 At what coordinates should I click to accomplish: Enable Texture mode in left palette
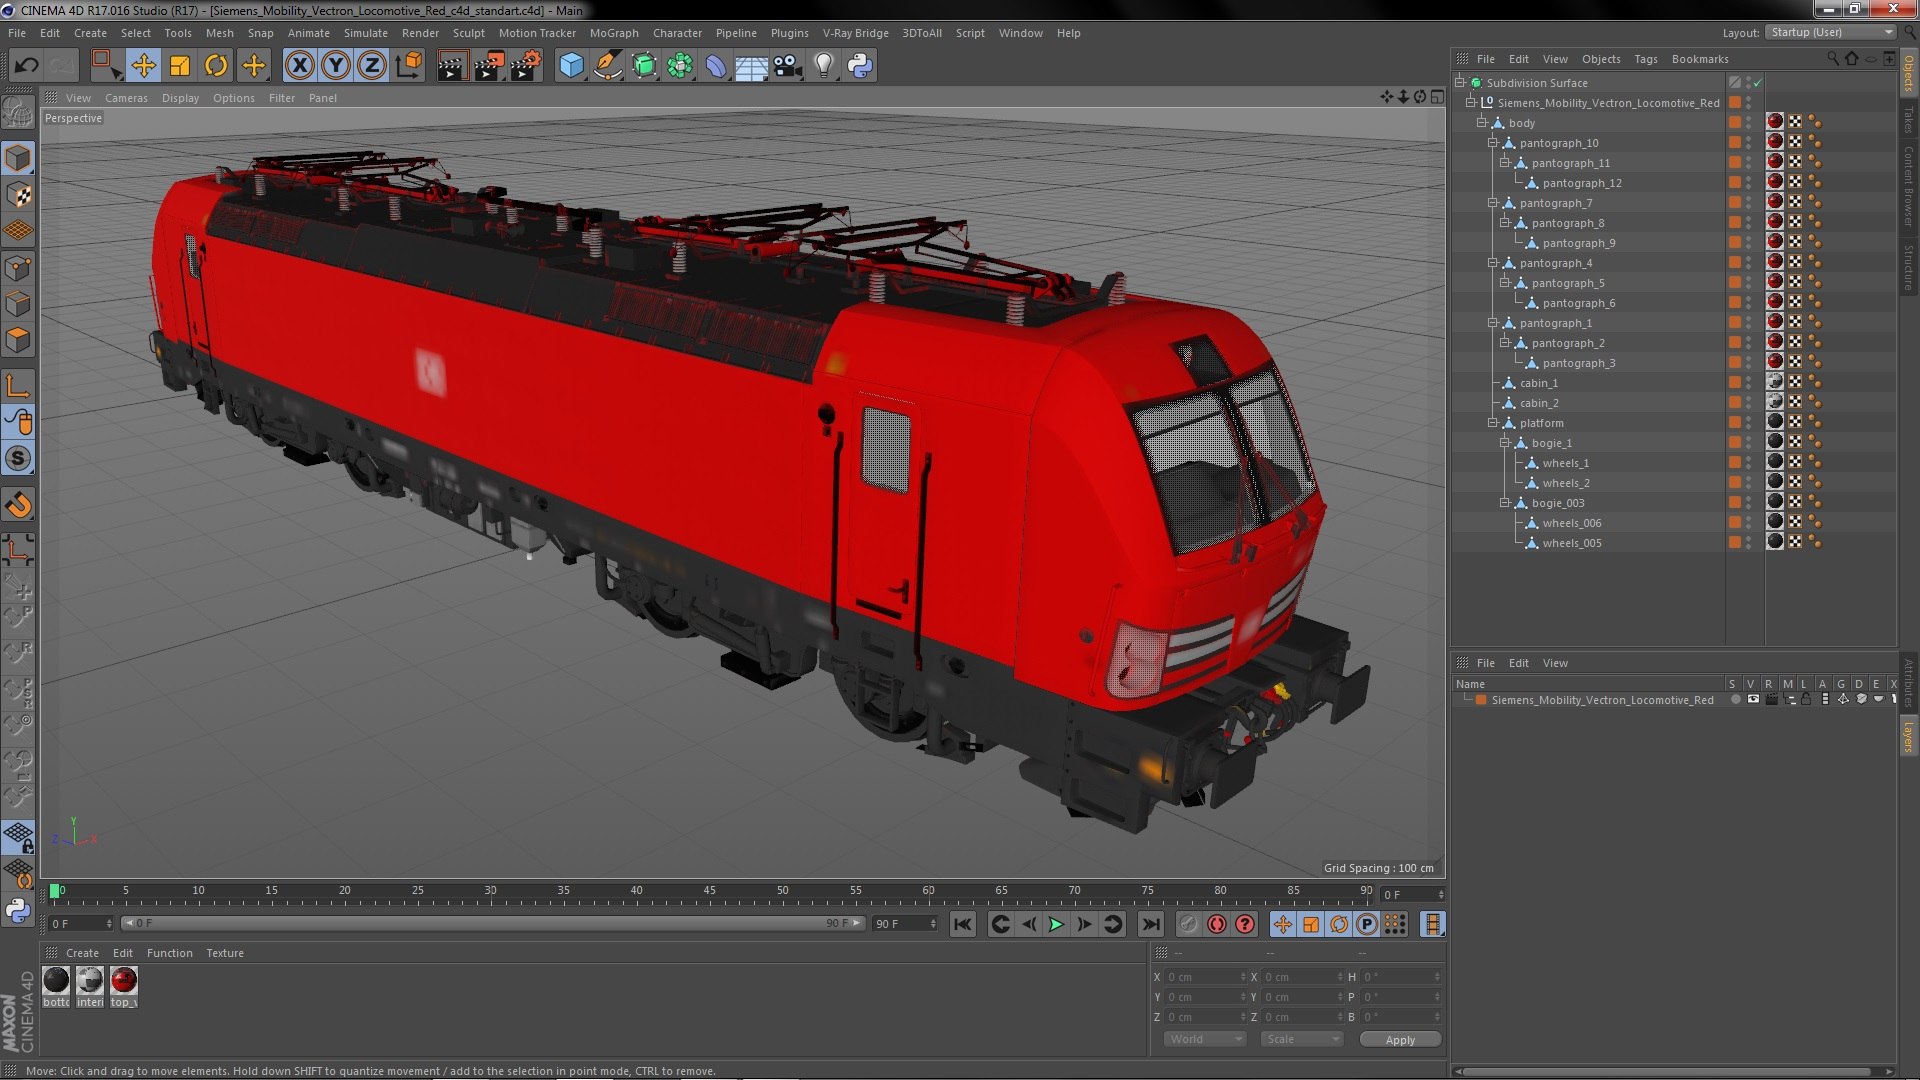pos(18,195)
